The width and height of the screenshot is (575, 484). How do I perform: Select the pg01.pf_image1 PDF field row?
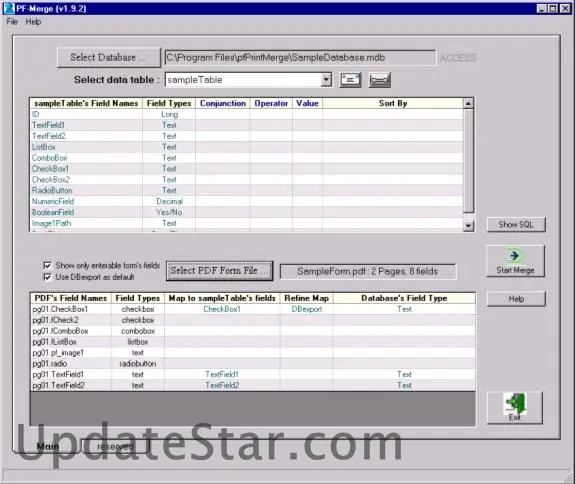[x=253, y=353]
